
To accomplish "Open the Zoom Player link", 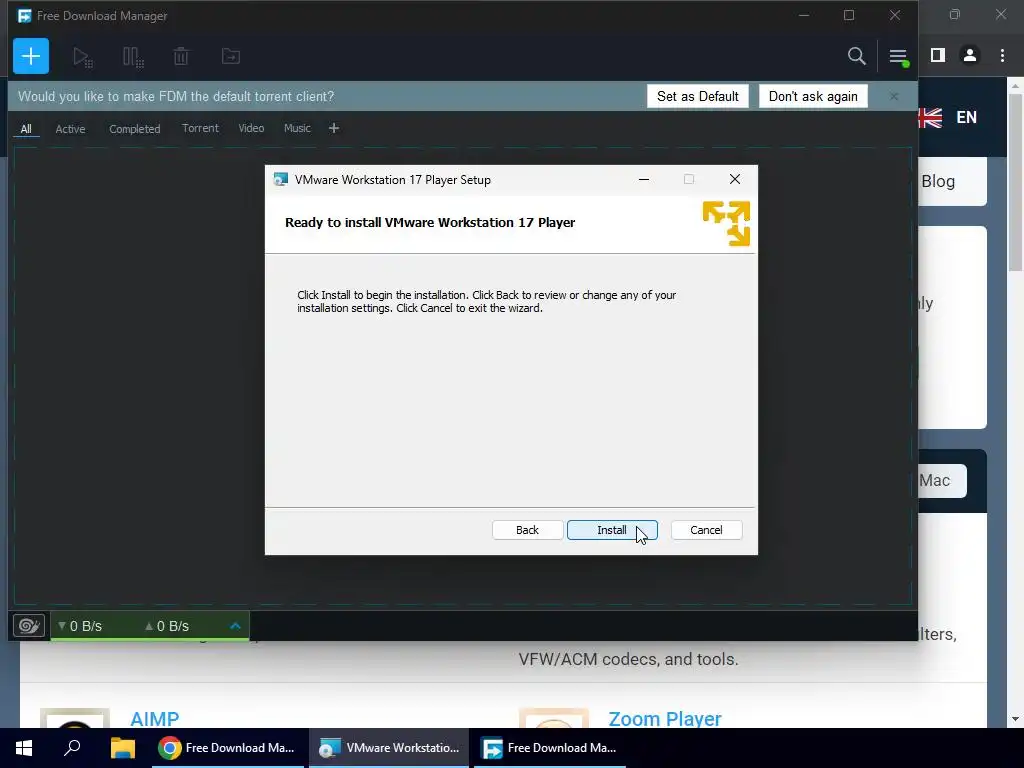I will [665, 718].
